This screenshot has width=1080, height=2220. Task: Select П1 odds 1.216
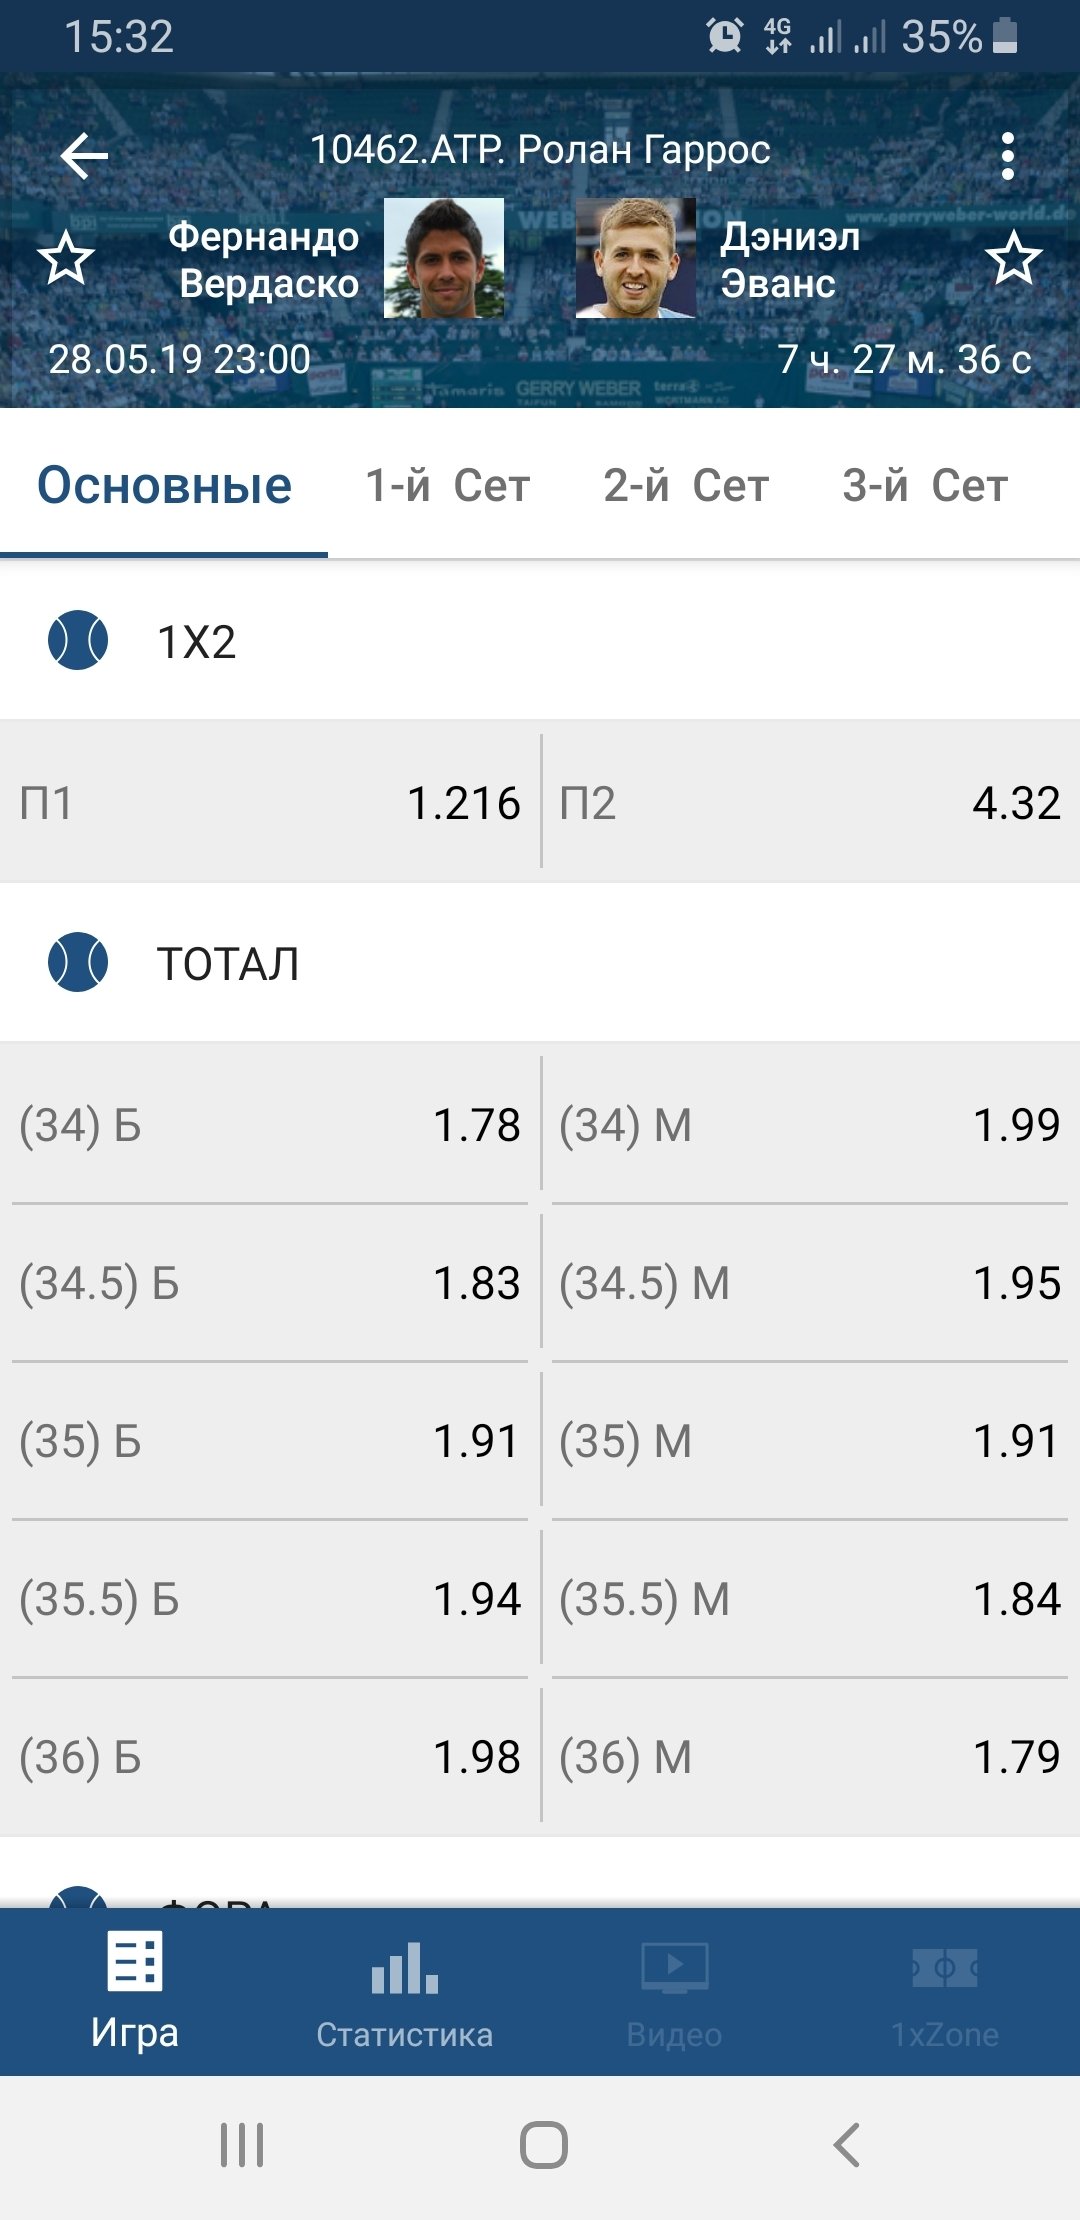(270, 802)
